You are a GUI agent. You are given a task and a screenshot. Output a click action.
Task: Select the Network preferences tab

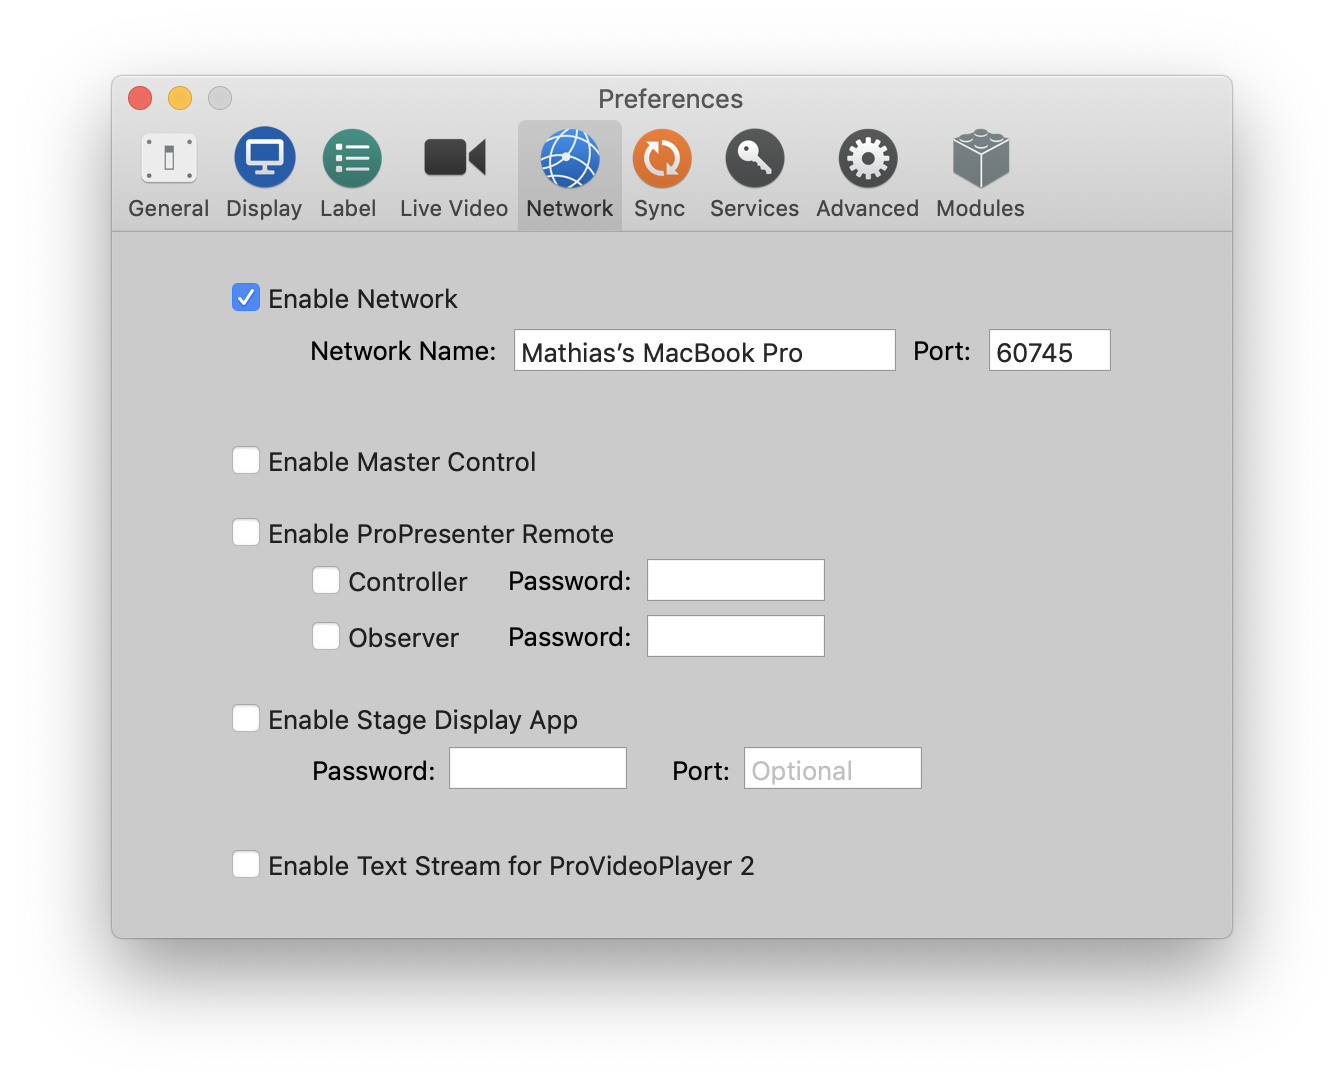point(569,170)
